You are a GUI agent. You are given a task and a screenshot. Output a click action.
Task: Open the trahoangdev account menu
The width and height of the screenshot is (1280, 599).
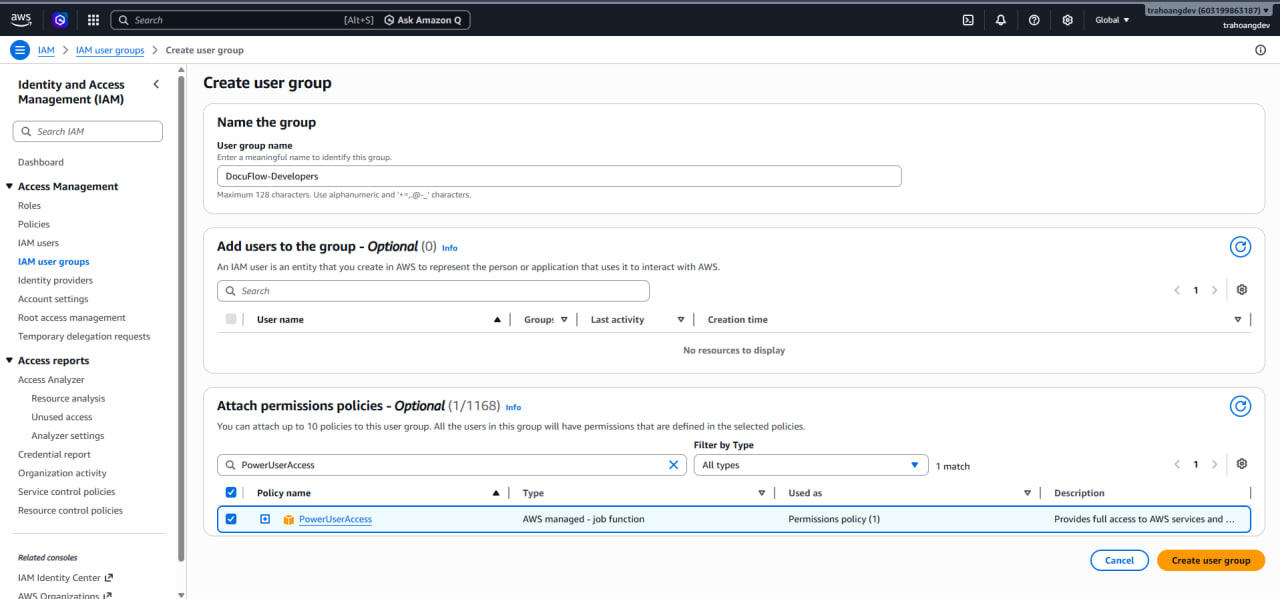click(1210, 9)
